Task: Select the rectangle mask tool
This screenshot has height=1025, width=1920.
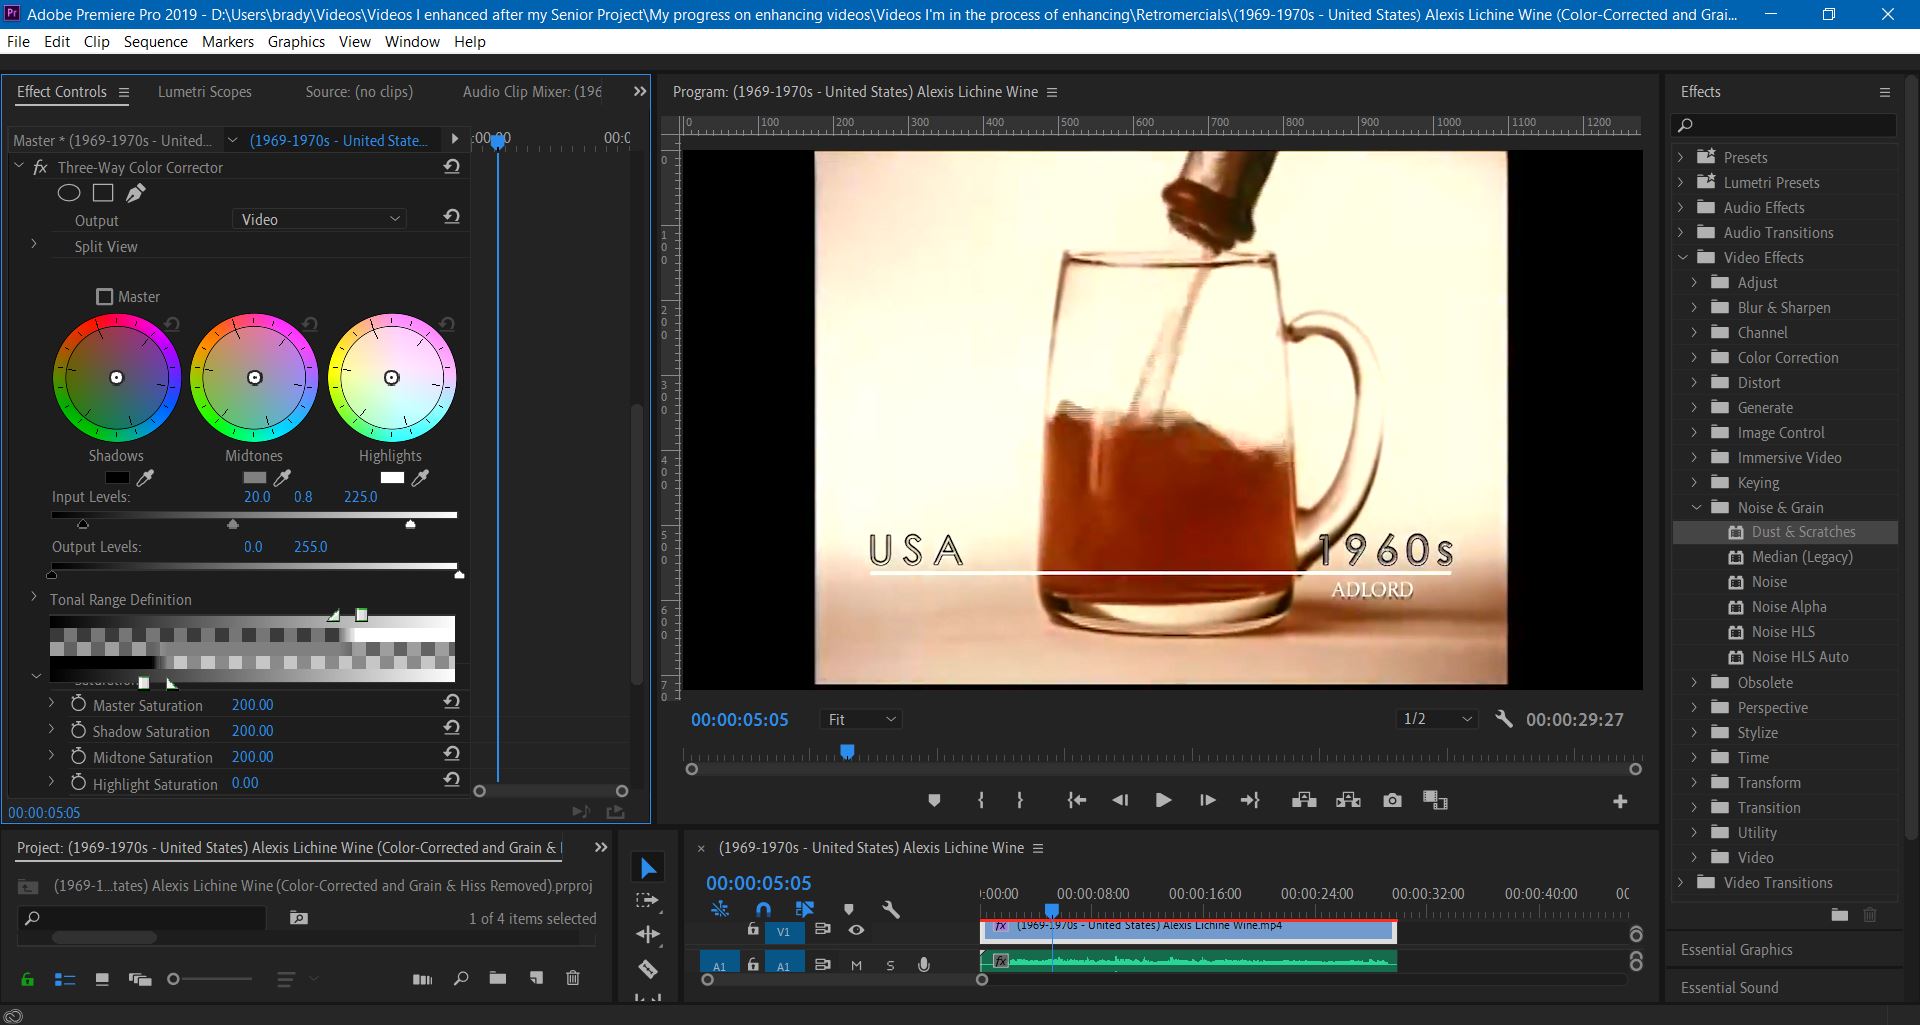Action: [103, 193]
